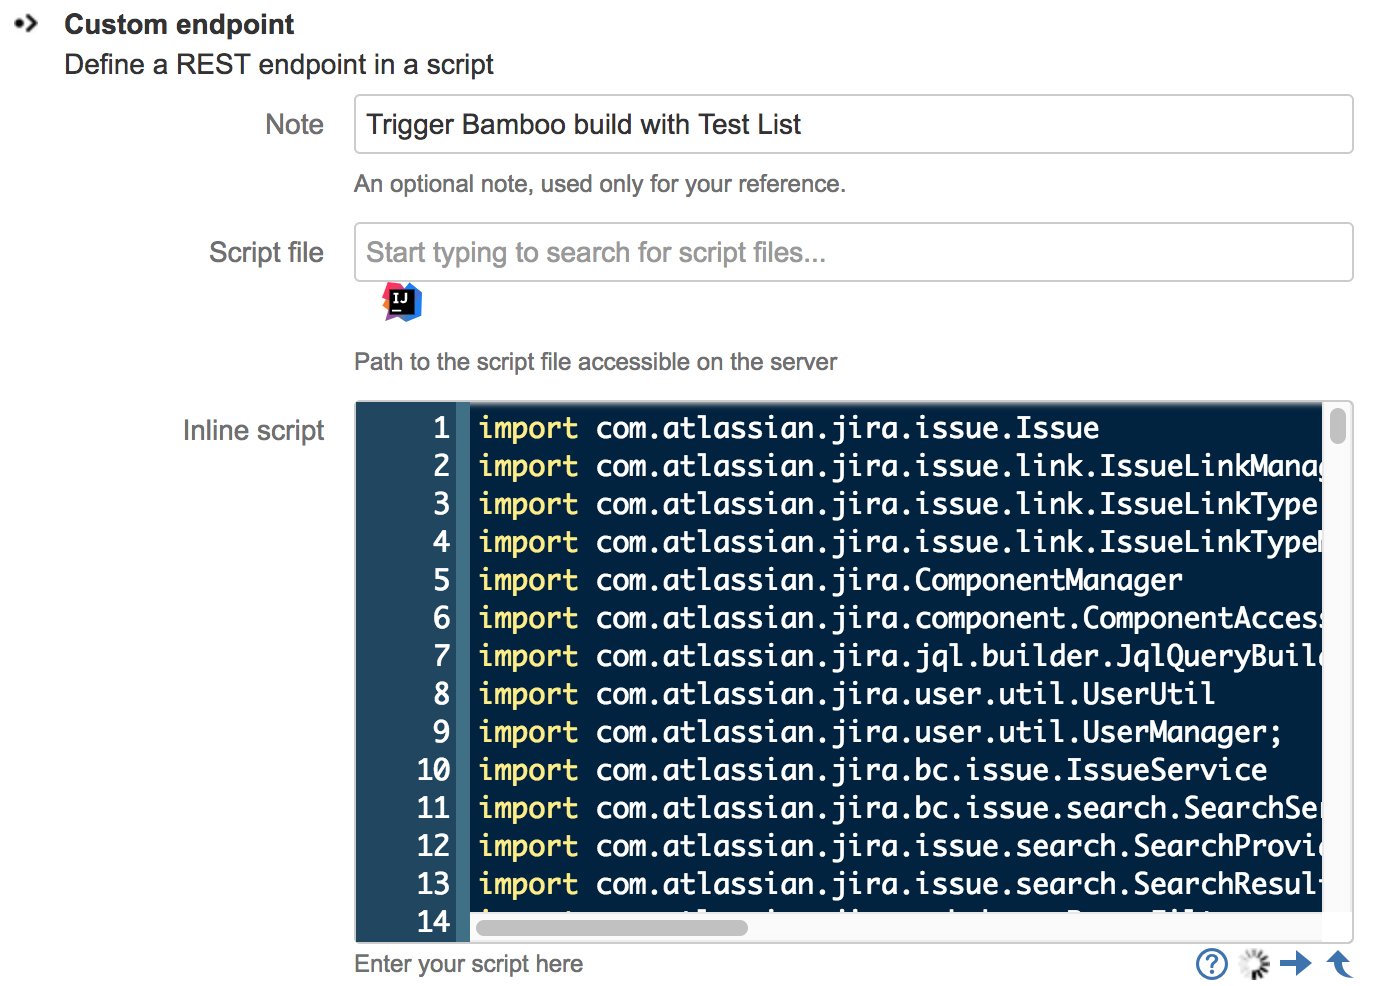Click the blue curved up arrow icon
This screenshot has width=1374, height=986.
pyautogui.click(x=1339, y=964)
